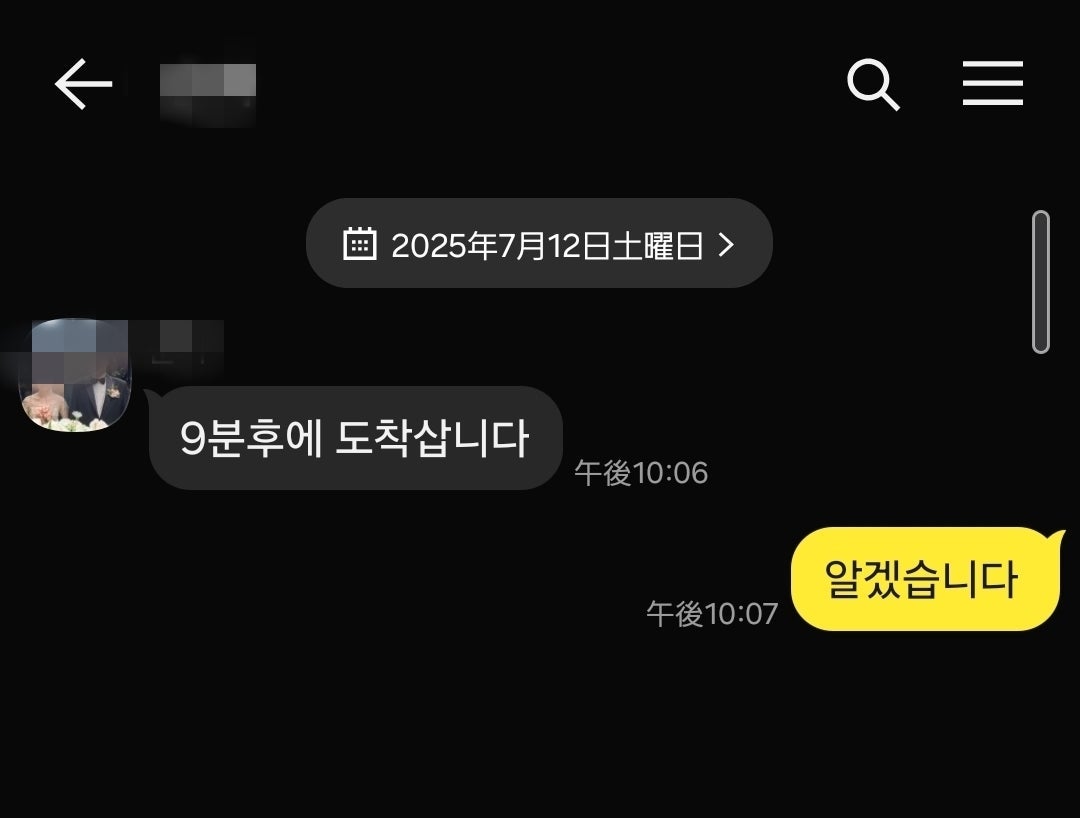Click the digit 9 in received message

point(193,439)
